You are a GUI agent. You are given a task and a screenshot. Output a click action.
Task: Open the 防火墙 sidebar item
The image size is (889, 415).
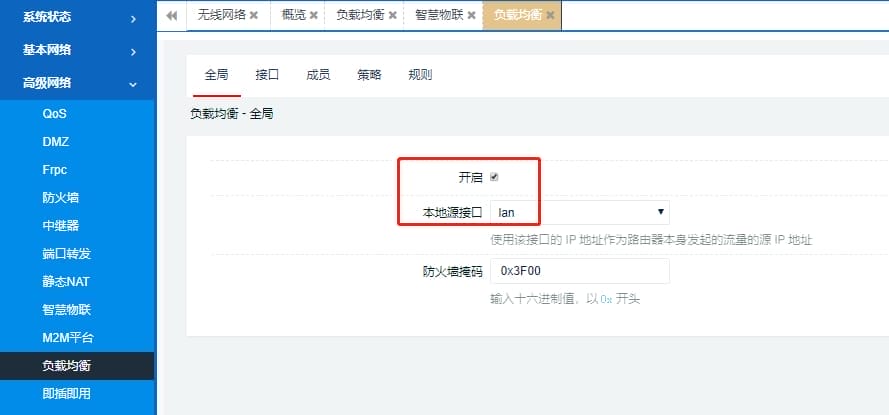coord(60,198)
